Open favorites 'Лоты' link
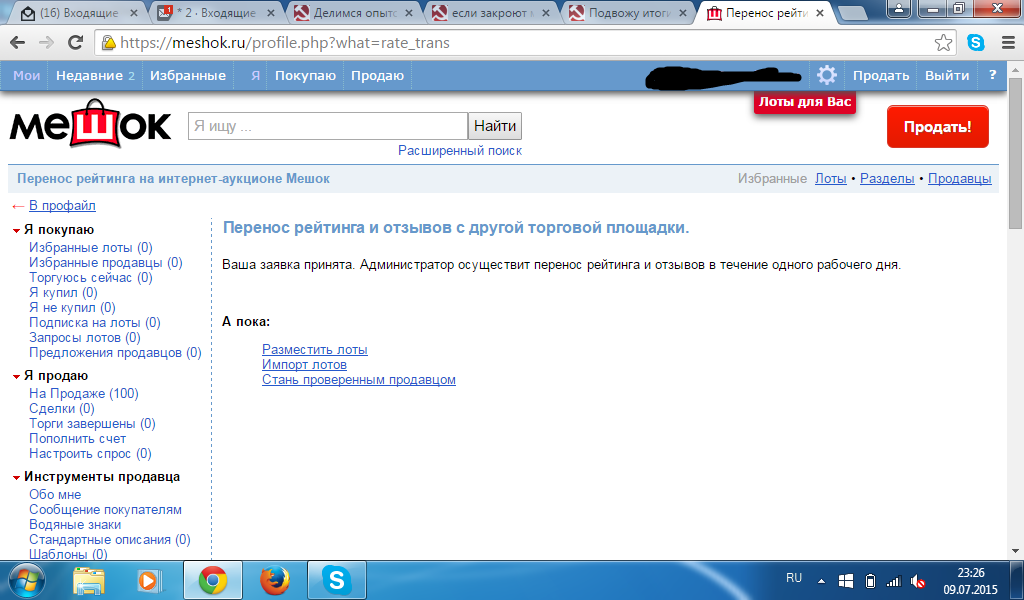 [831, 178]
